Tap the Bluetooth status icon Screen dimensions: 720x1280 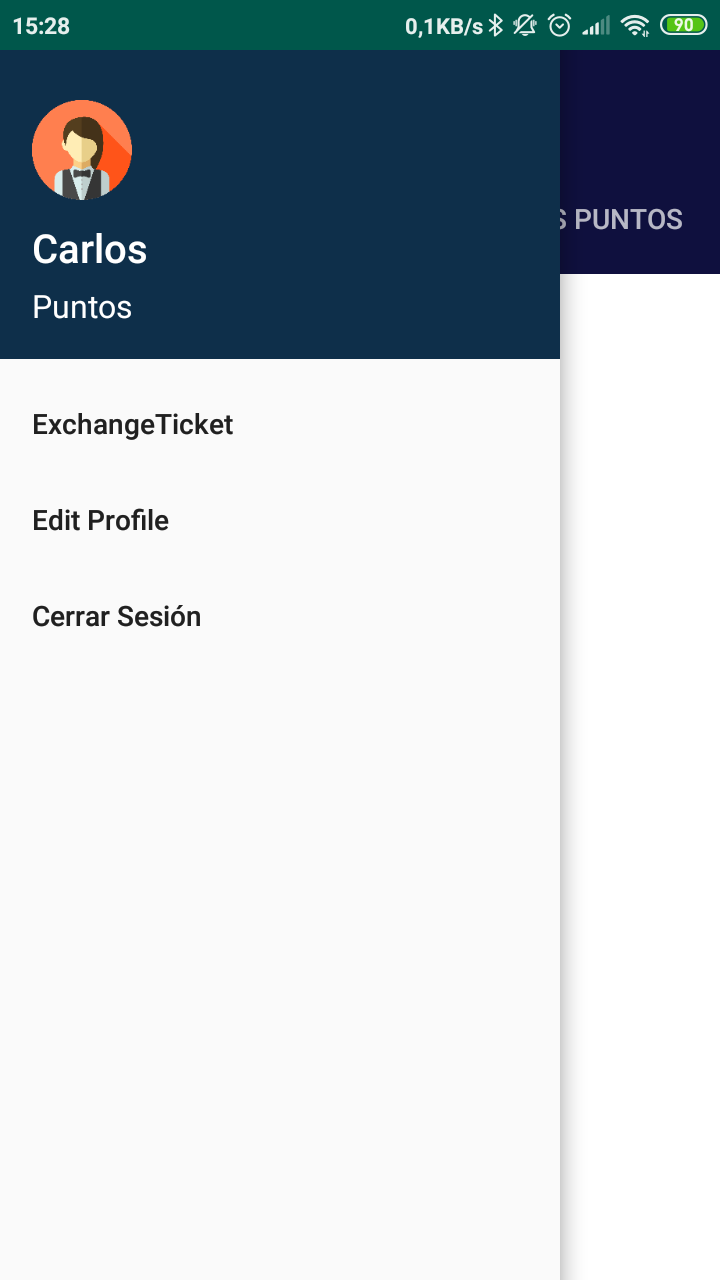496,25
